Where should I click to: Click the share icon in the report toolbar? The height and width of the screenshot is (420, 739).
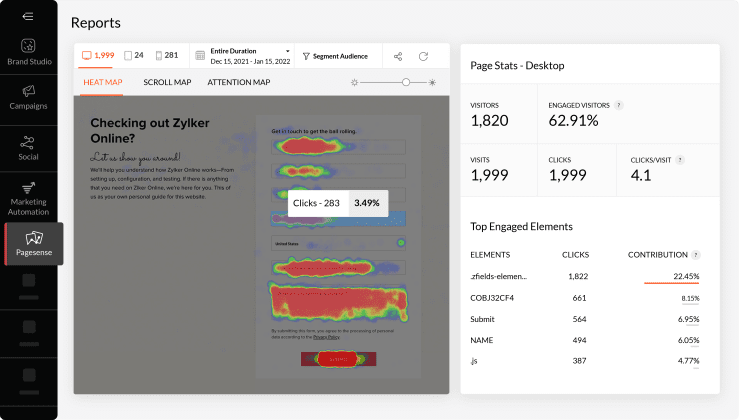point(398,57)
